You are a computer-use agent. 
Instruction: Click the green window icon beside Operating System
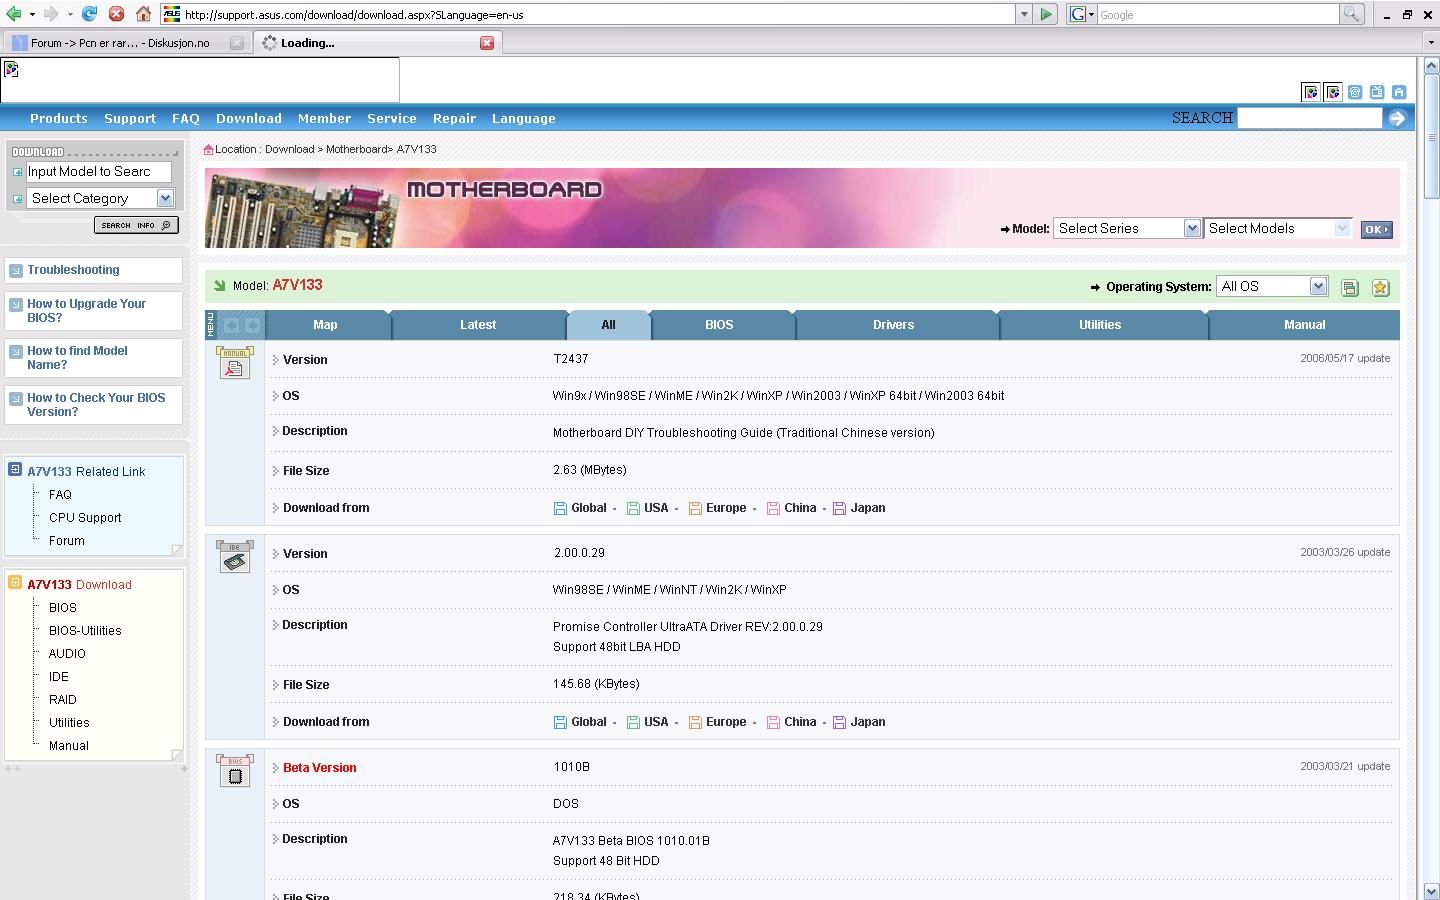(x=1349, y=288)
